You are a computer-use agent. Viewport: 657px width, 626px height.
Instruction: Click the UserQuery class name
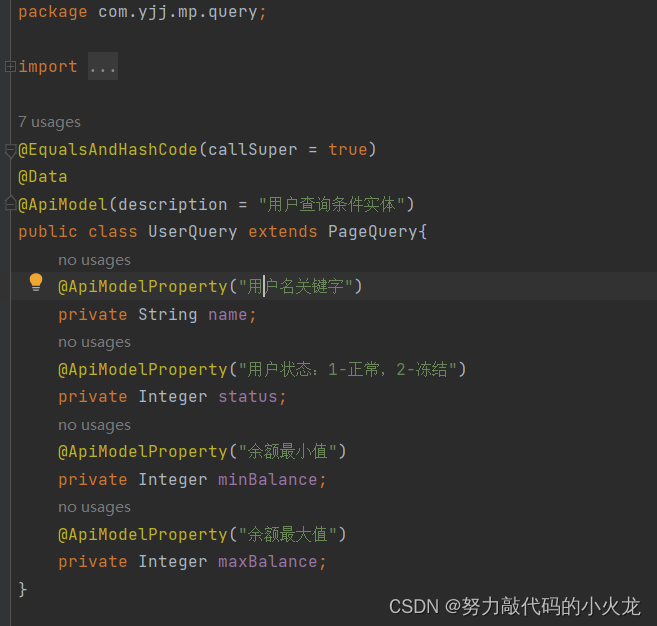coord(192,231)
